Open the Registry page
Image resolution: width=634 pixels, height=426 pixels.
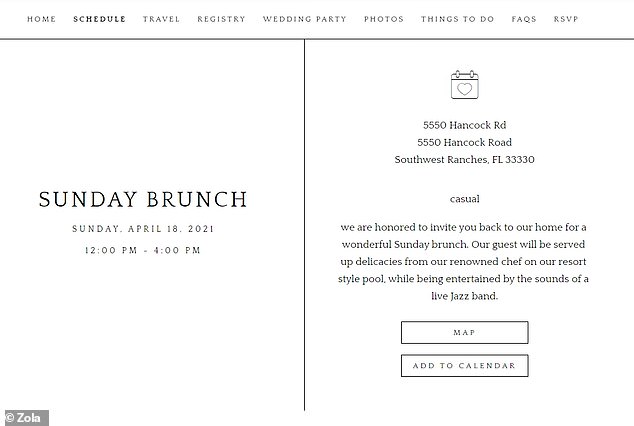click(222, 19)
